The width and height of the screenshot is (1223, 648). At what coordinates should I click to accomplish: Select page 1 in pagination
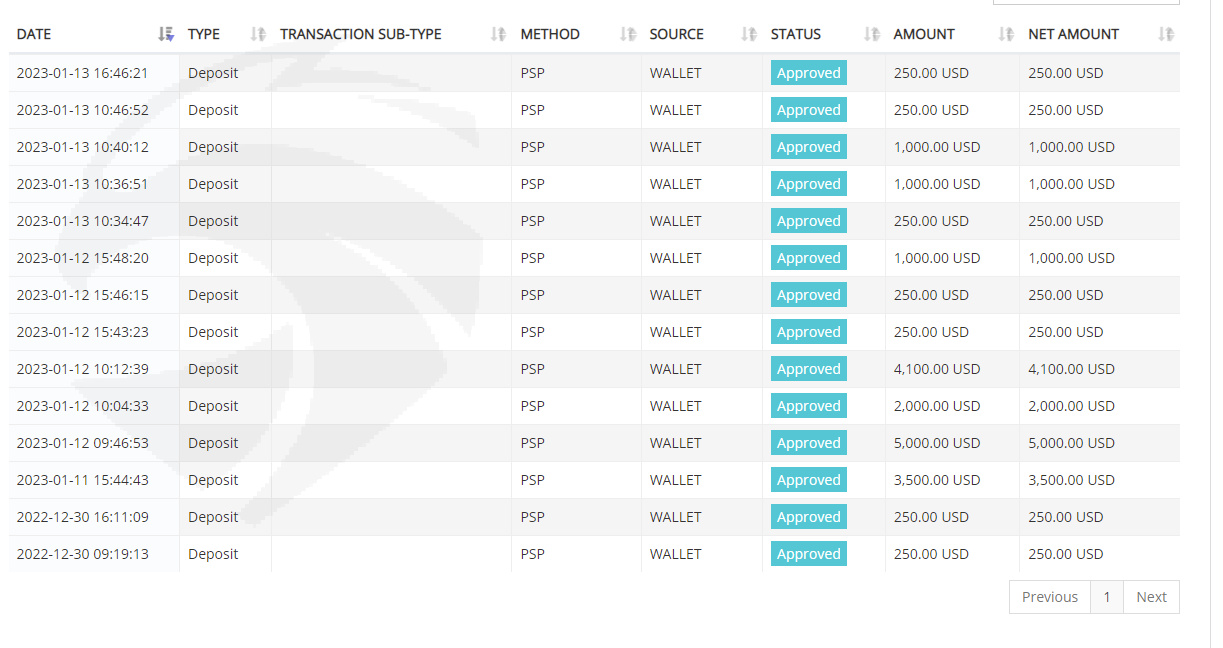[1107, 597]
